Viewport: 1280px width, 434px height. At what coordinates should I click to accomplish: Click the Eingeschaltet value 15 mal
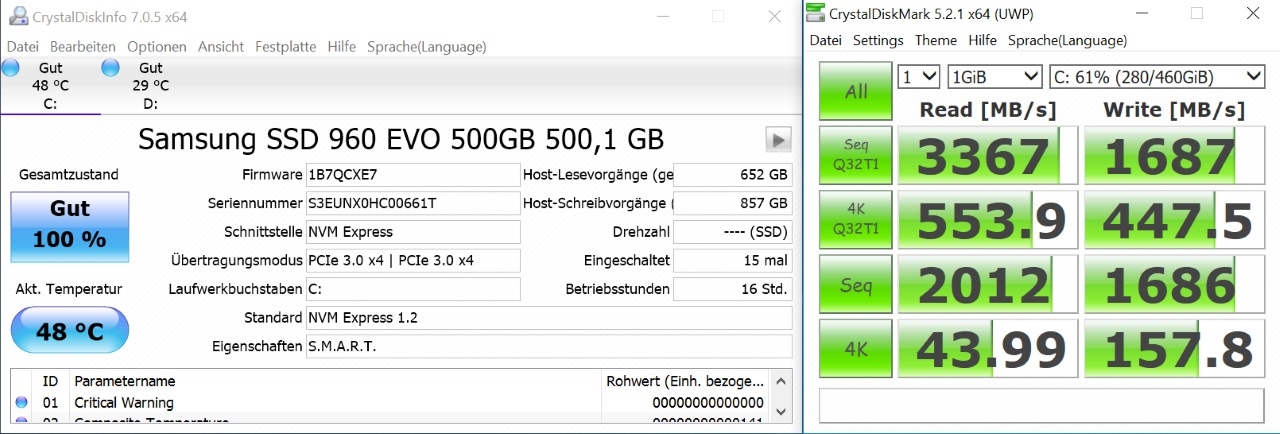732,260
